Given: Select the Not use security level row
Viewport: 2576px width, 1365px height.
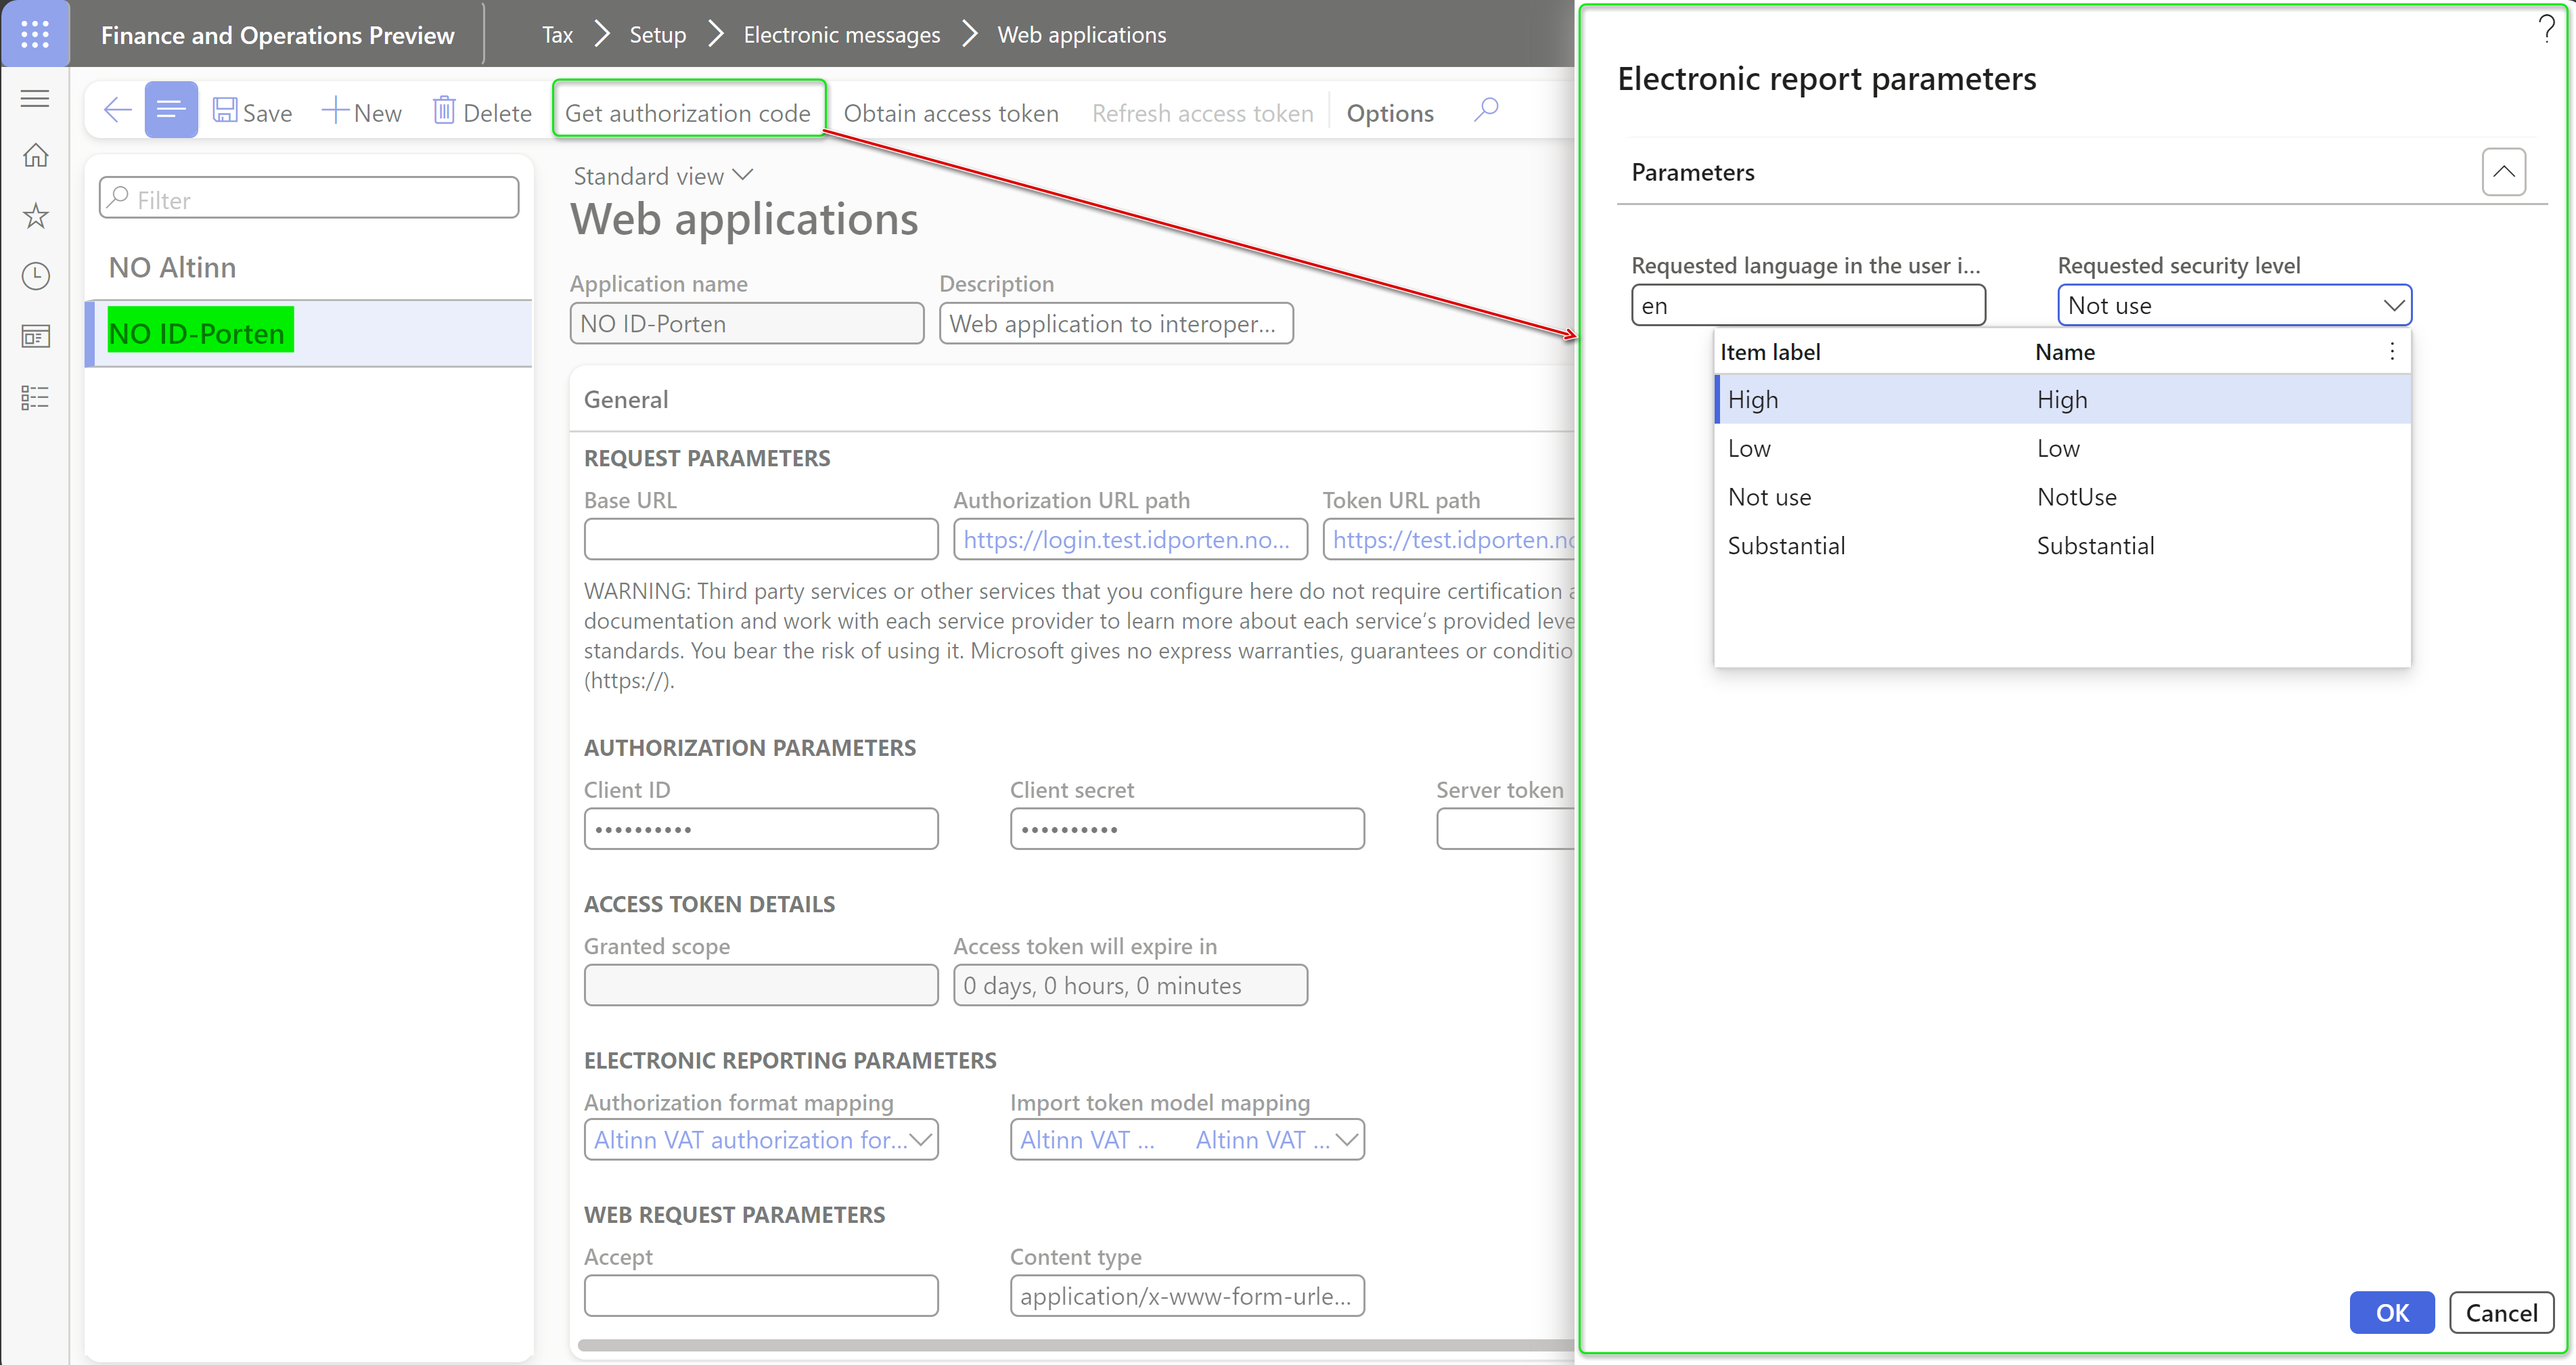Looking at the screenshot, I should [2062, 497].
